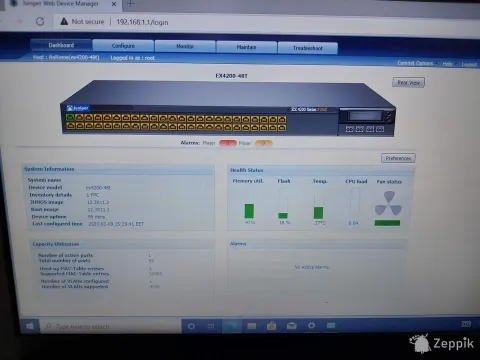This screenshot has width=480, height=360.
Task: Open the Commit Options dropdown
Action: point(416,63)
